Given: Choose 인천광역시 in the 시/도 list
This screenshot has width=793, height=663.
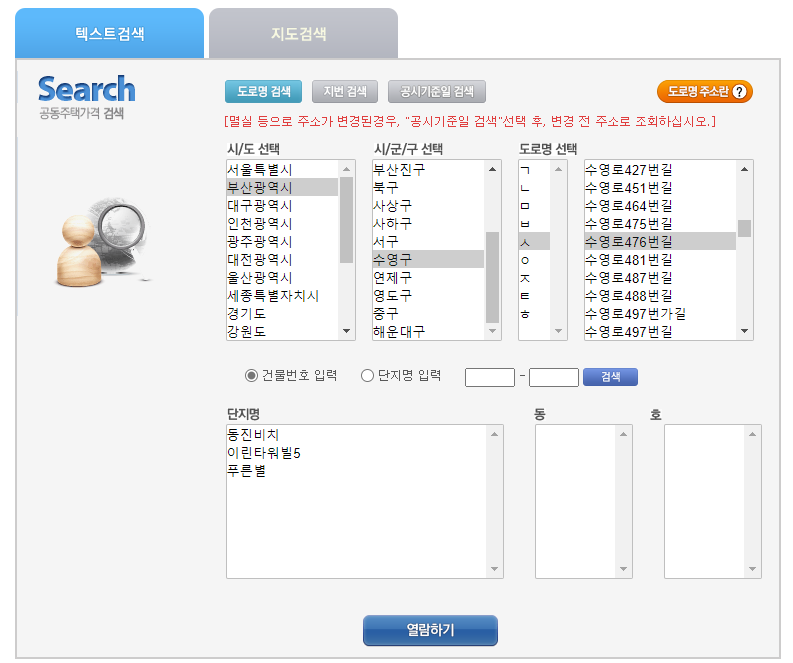Looking at the screenshot, I should (x=282, y=223).
